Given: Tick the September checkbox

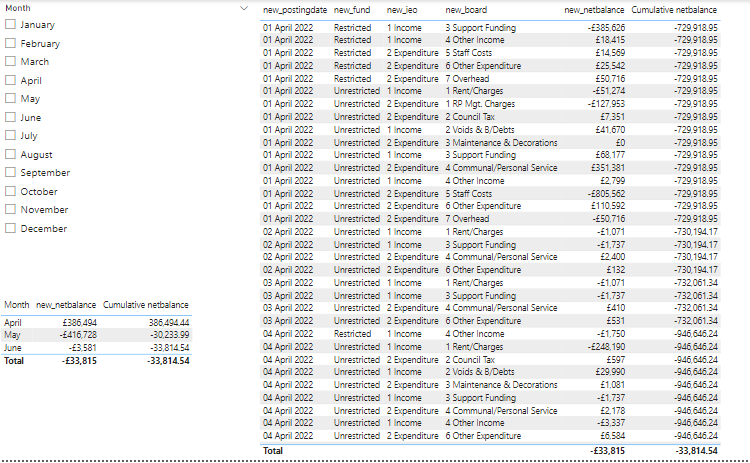Looking at the screenshot, I should 10,172.
